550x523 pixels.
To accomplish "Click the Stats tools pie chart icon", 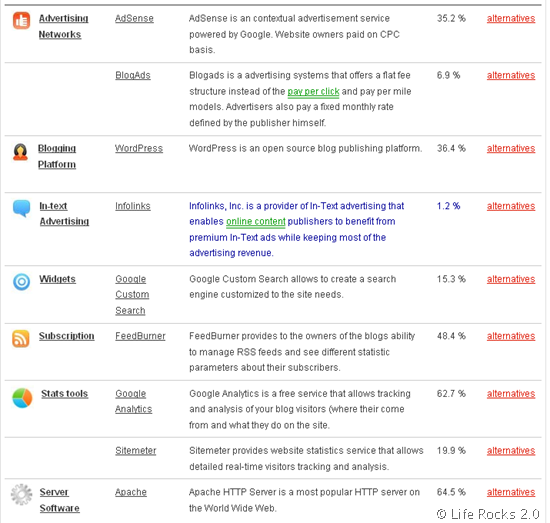I will tap(22, 398).
